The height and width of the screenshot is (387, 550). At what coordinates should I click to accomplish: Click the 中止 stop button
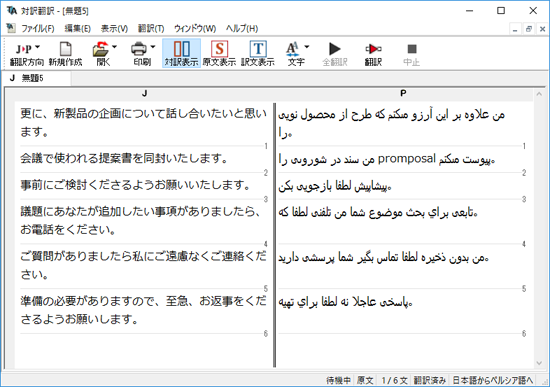(x=411, y=54)
